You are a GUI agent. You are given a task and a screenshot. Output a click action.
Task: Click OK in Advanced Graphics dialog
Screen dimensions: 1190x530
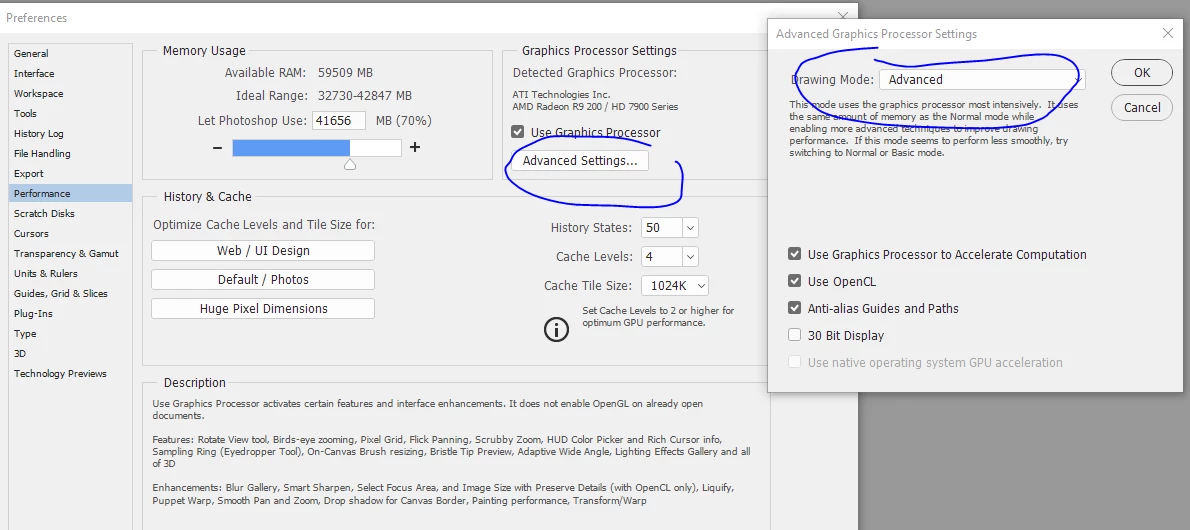coord(1142,73)
